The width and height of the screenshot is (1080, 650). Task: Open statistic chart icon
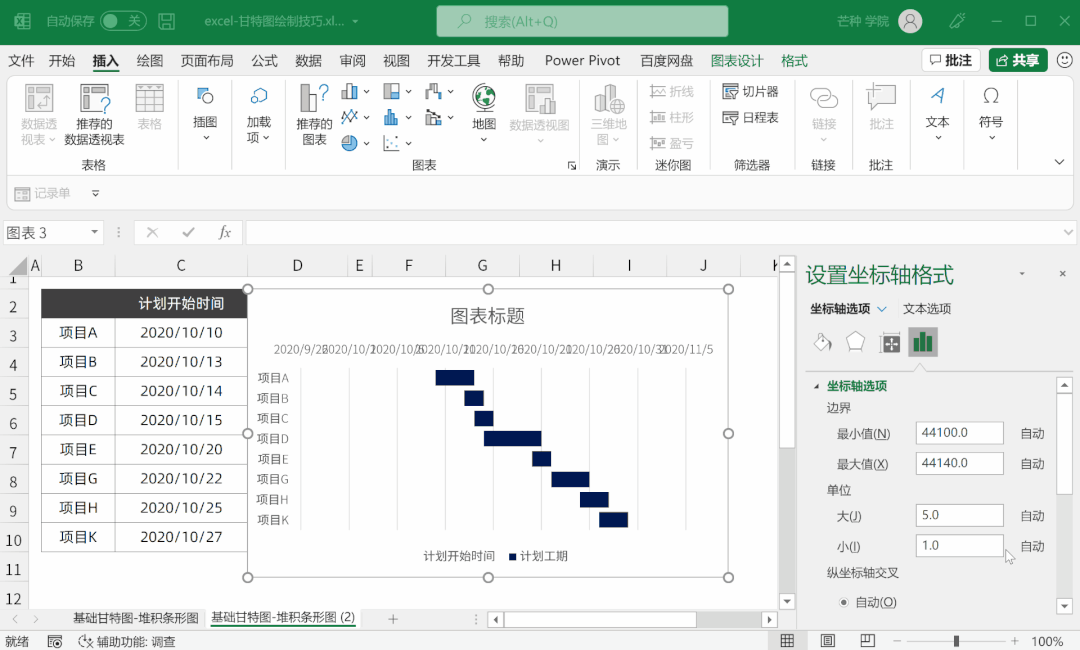click(x=391, y=117)
